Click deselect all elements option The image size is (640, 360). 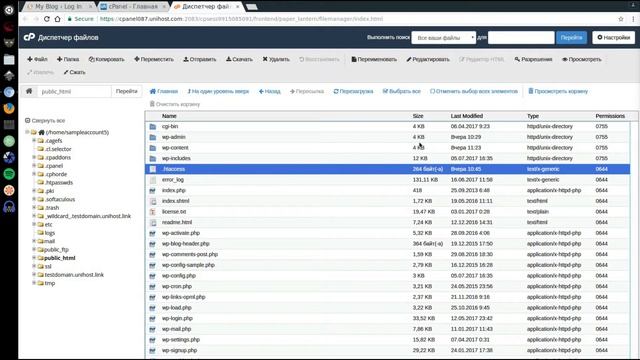(473, 91)
